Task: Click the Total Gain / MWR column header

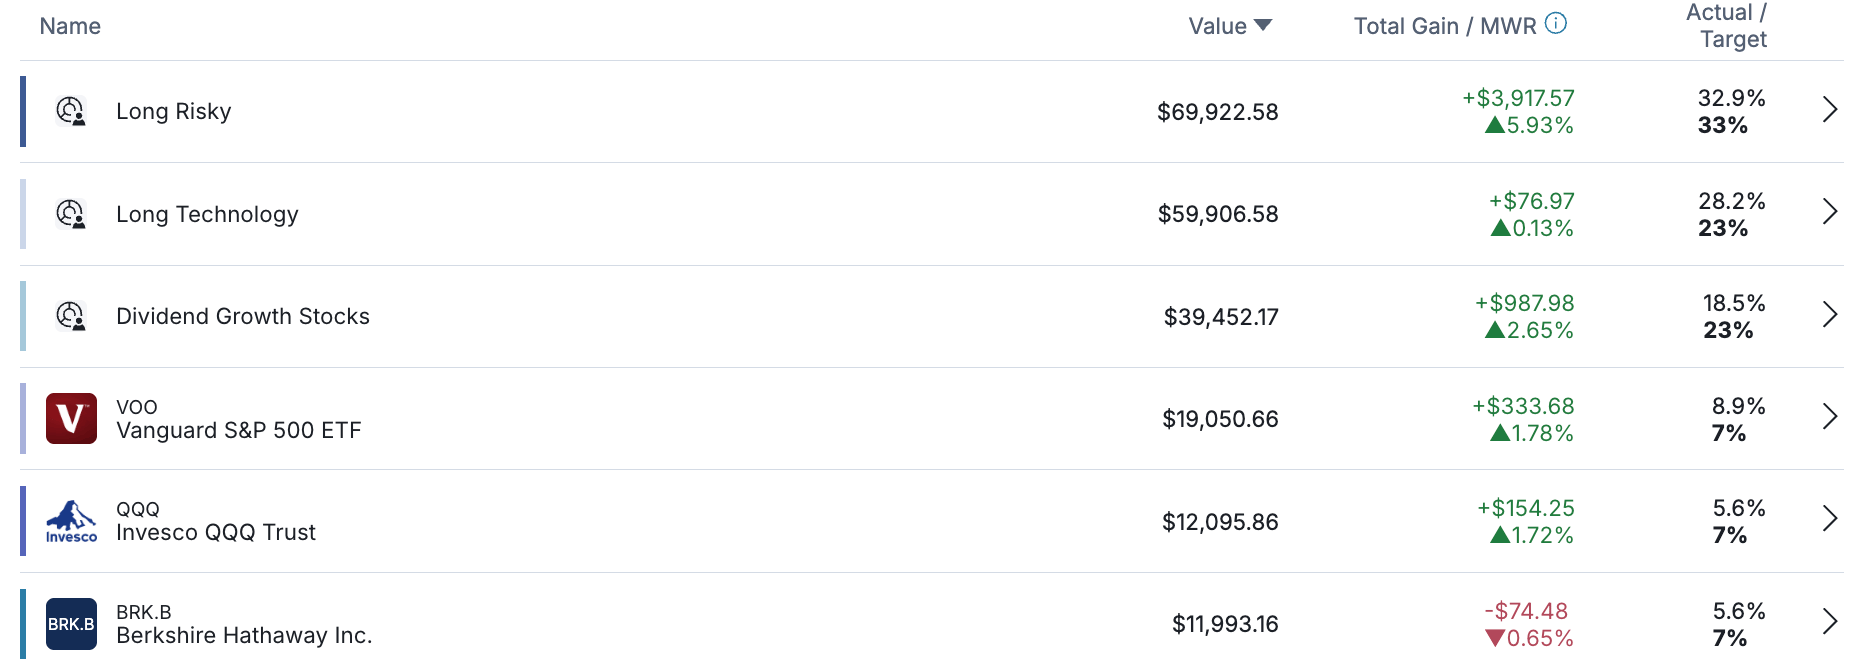Action: pos(1444,26)
